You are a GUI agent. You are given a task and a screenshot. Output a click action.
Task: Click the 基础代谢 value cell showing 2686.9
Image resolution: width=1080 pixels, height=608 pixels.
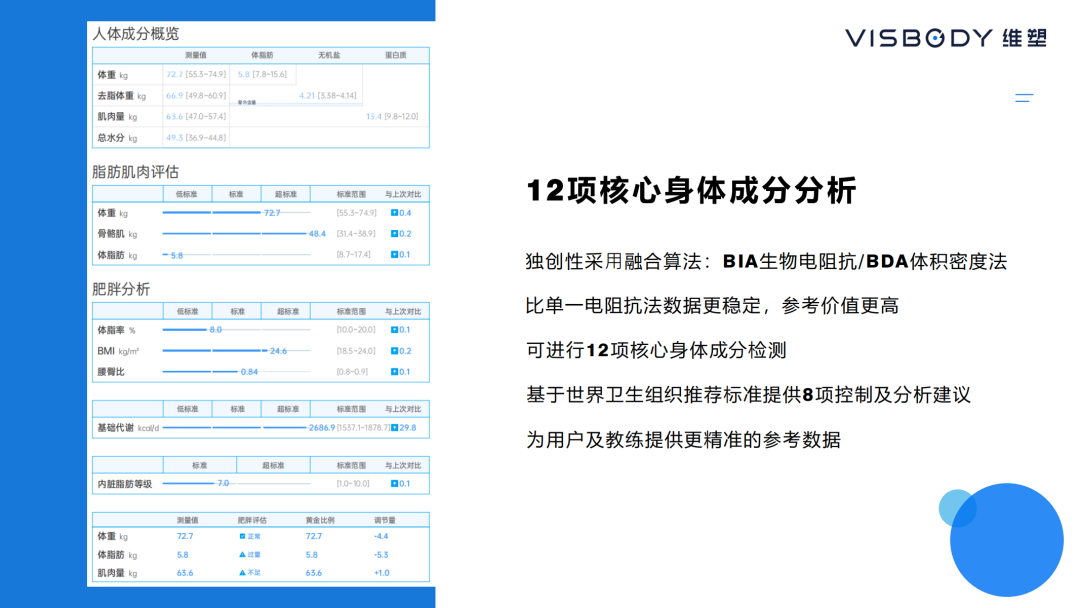point(321,425)
